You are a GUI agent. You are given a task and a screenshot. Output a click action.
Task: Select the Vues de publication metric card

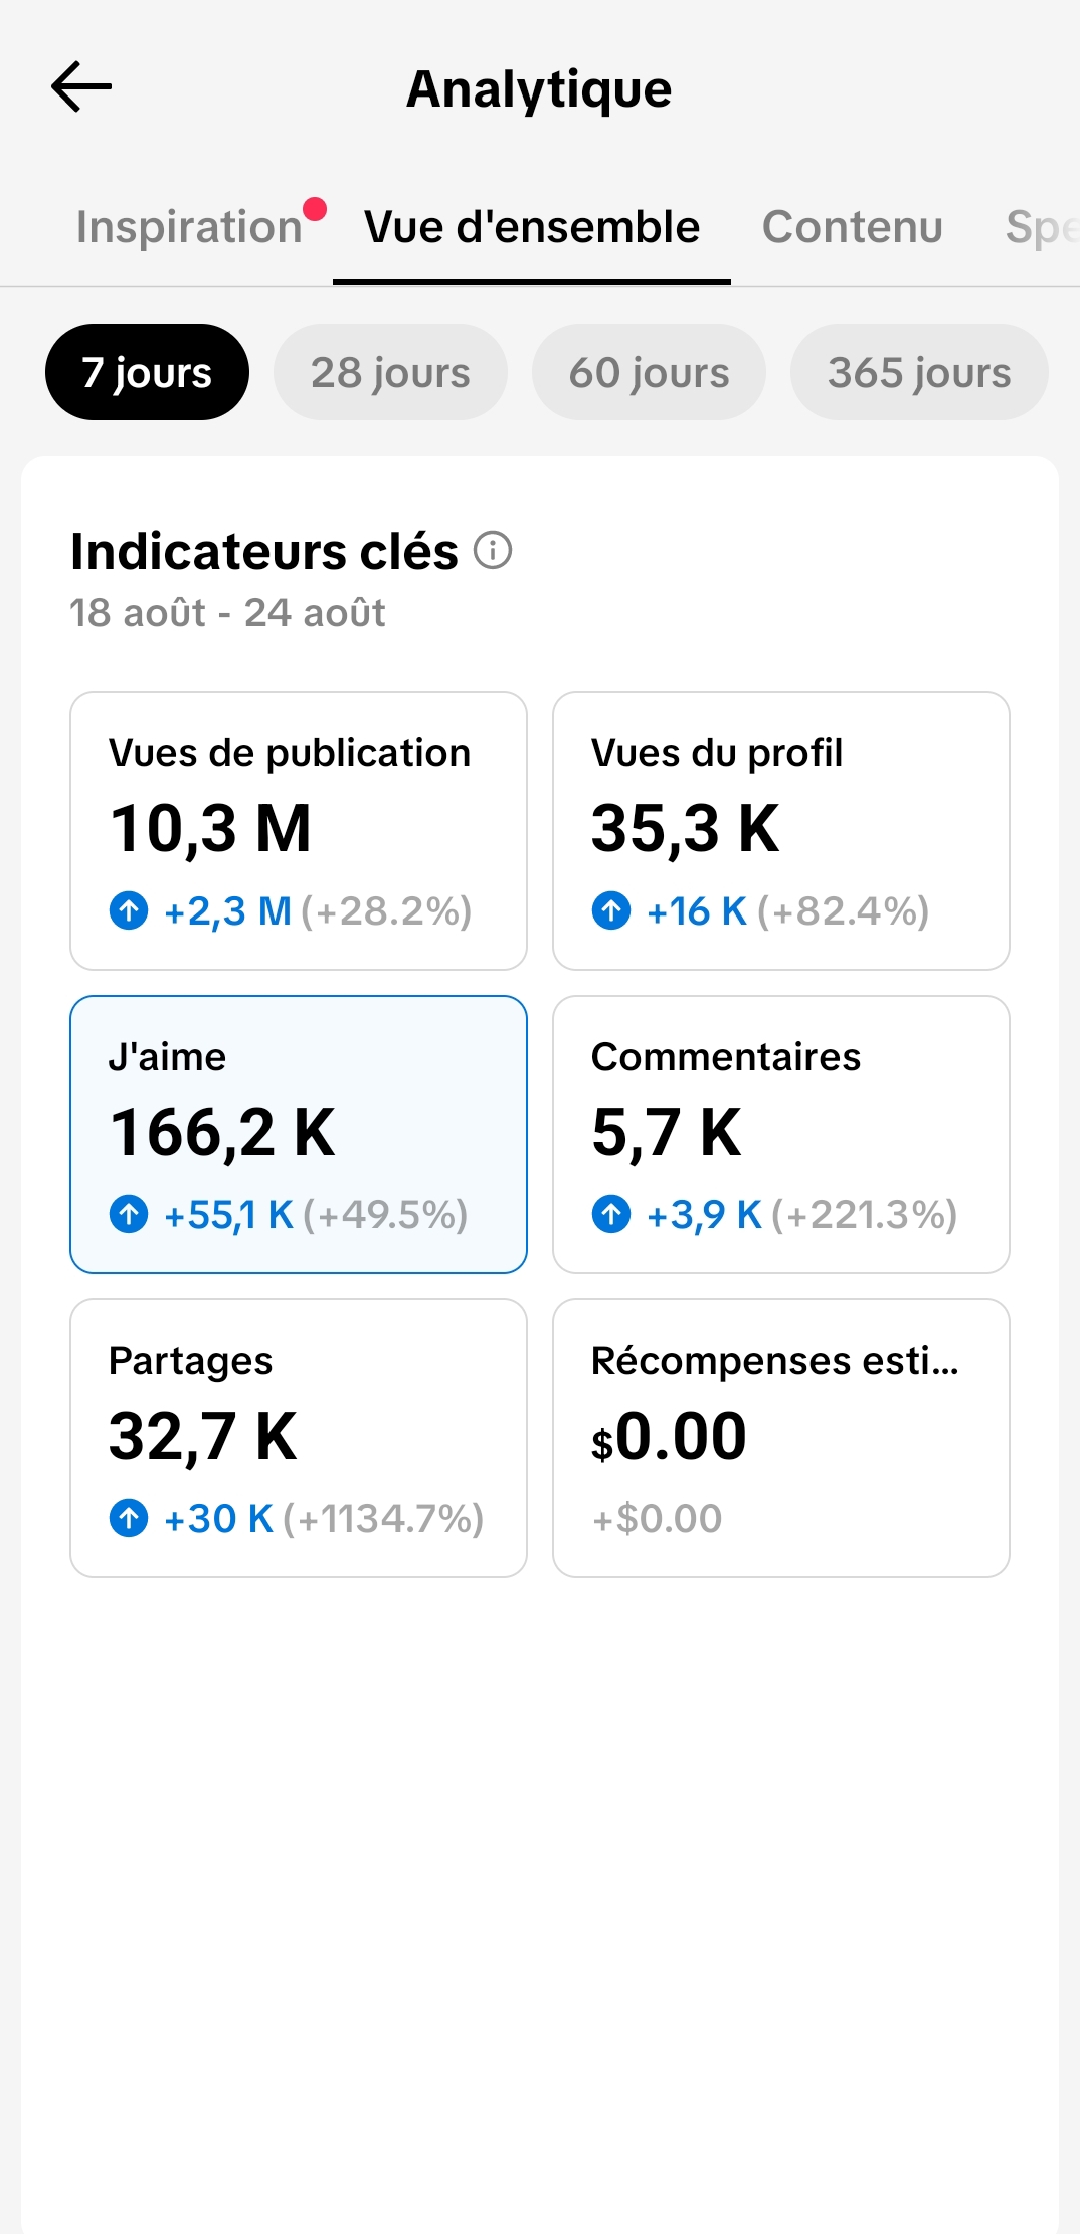click(298, 831)
